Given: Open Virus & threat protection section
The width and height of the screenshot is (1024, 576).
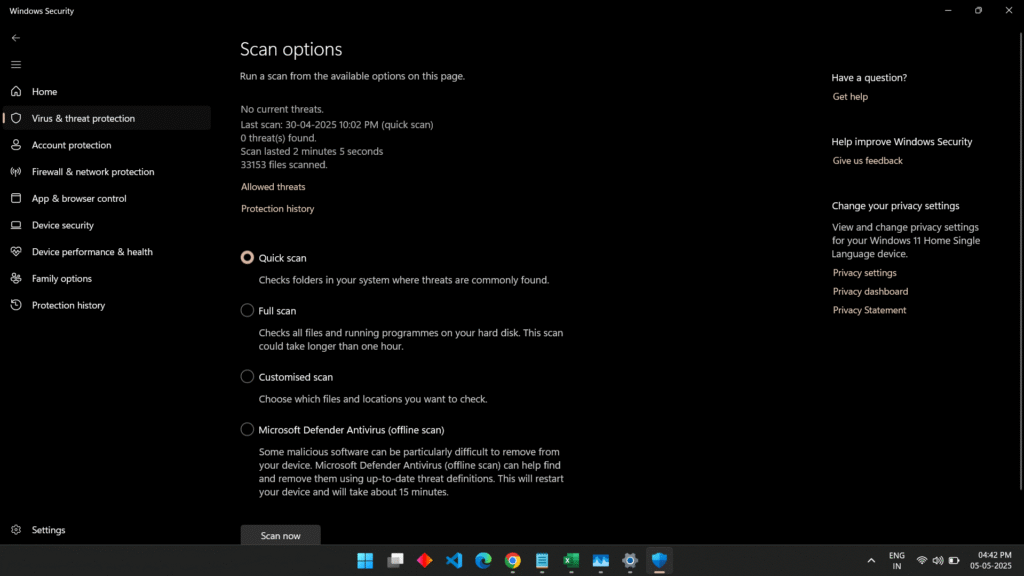Looking at the screenshot, I should click(84, 118).
